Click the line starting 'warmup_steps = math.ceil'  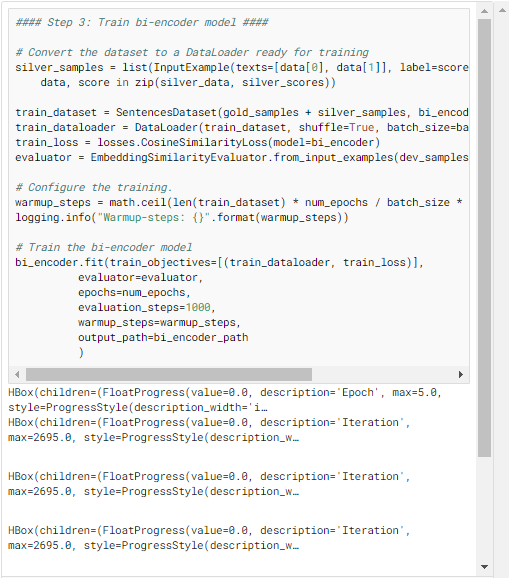click(239, 203)
